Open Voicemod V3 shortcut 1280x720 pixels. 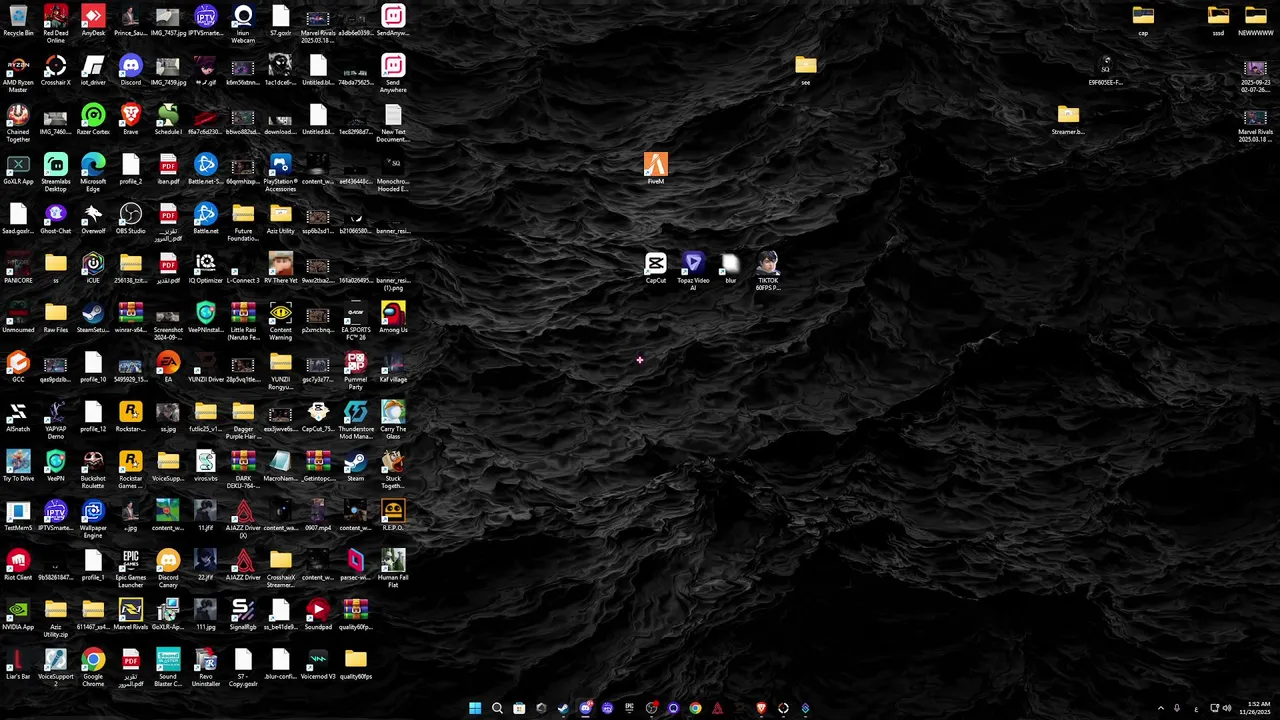point(318,664)
